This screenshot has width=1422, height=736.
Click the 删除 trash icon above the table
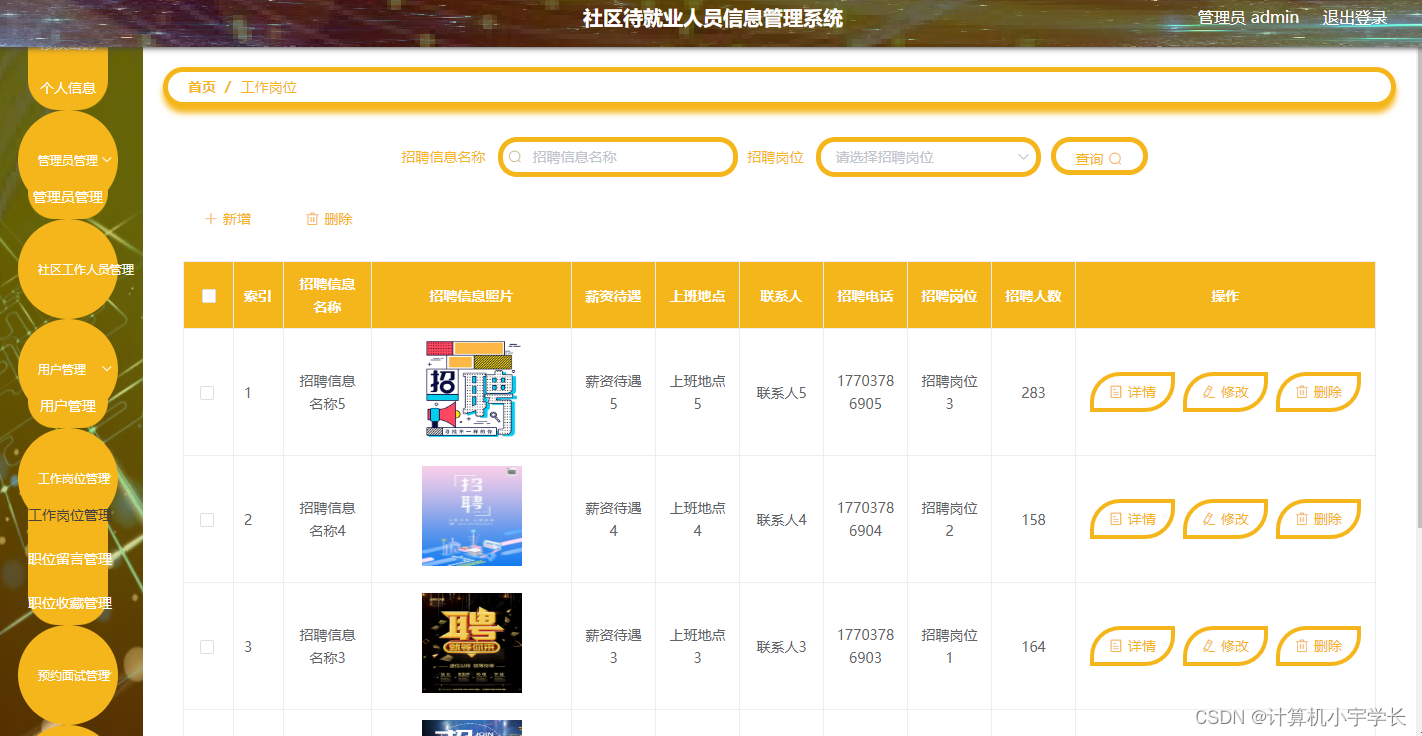311,218
